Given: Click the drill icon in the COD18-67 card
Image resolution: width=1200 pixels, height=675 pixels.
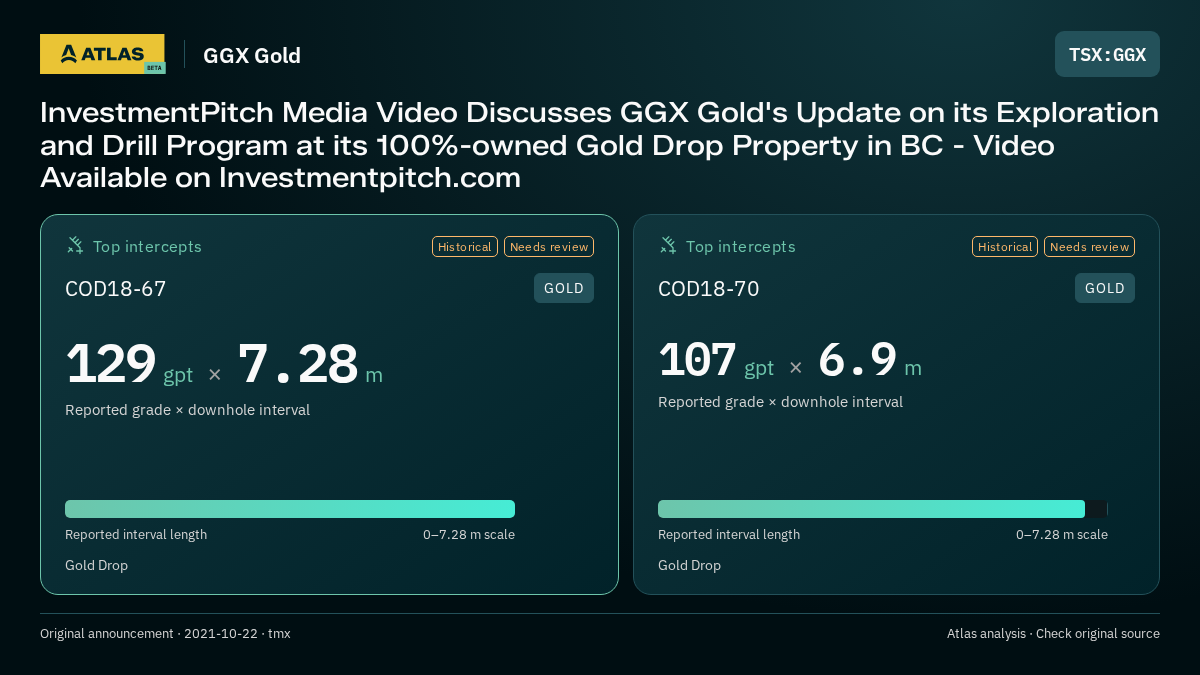Looking at the screenshot, I should point(75,245).
